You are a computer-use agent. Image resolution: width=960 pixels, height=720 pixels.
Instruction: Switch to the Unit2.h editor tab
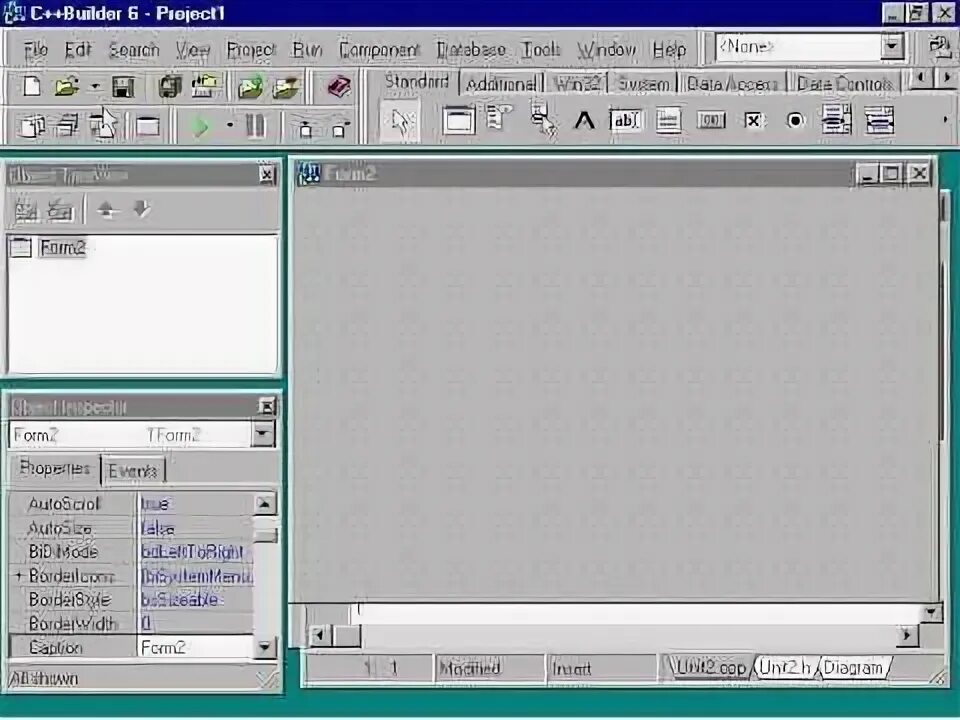pyautogui.click(x=784, y=667)
